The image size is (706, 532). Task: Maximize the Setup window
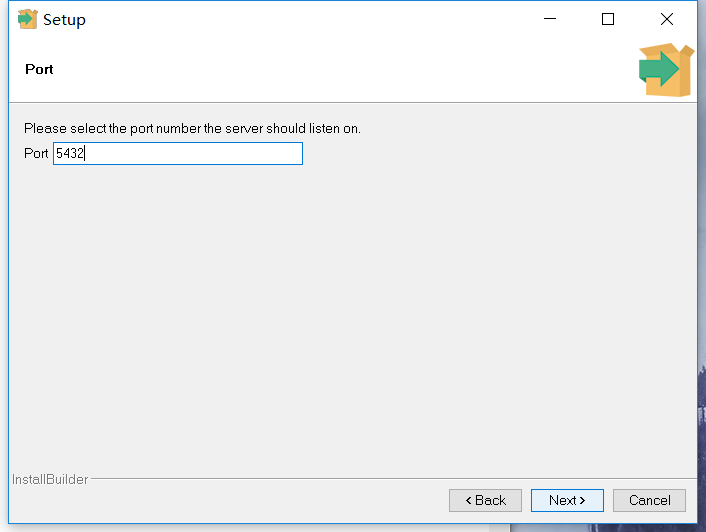click(x=608, y=19)
